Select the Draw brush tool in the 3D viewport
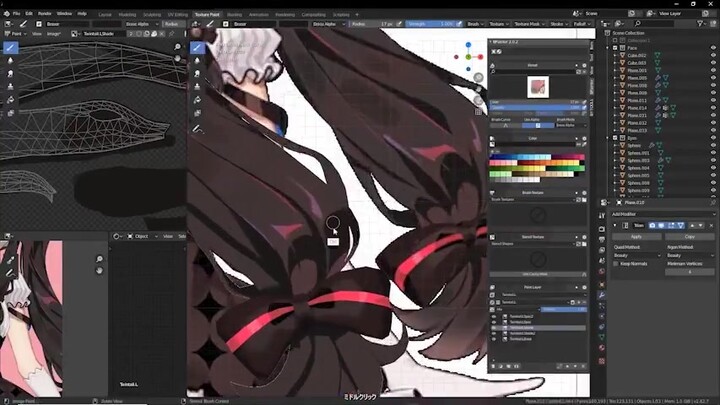 197,47
